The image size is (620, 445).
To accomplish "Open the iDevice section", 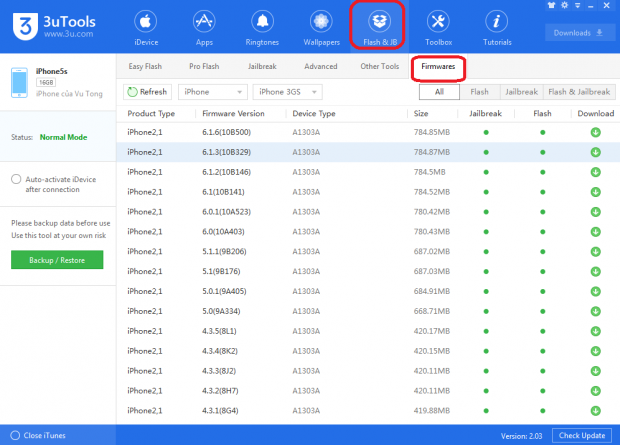I will (x=146, y=27).
